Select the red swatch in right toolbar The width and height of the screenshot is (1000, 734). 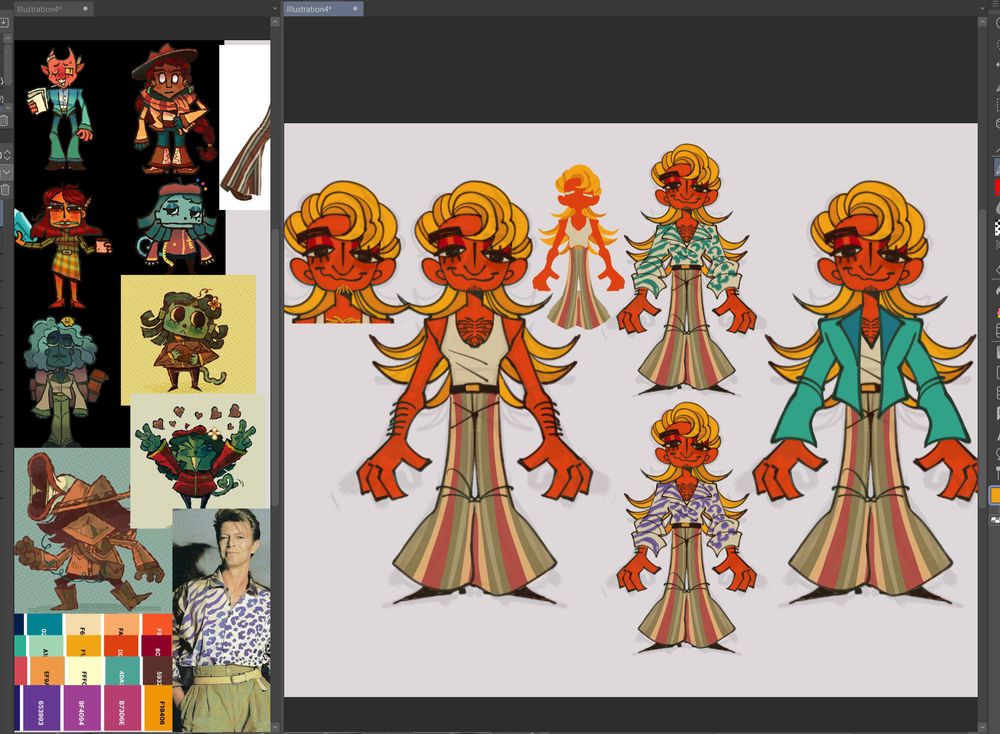(x=996, y=187)
